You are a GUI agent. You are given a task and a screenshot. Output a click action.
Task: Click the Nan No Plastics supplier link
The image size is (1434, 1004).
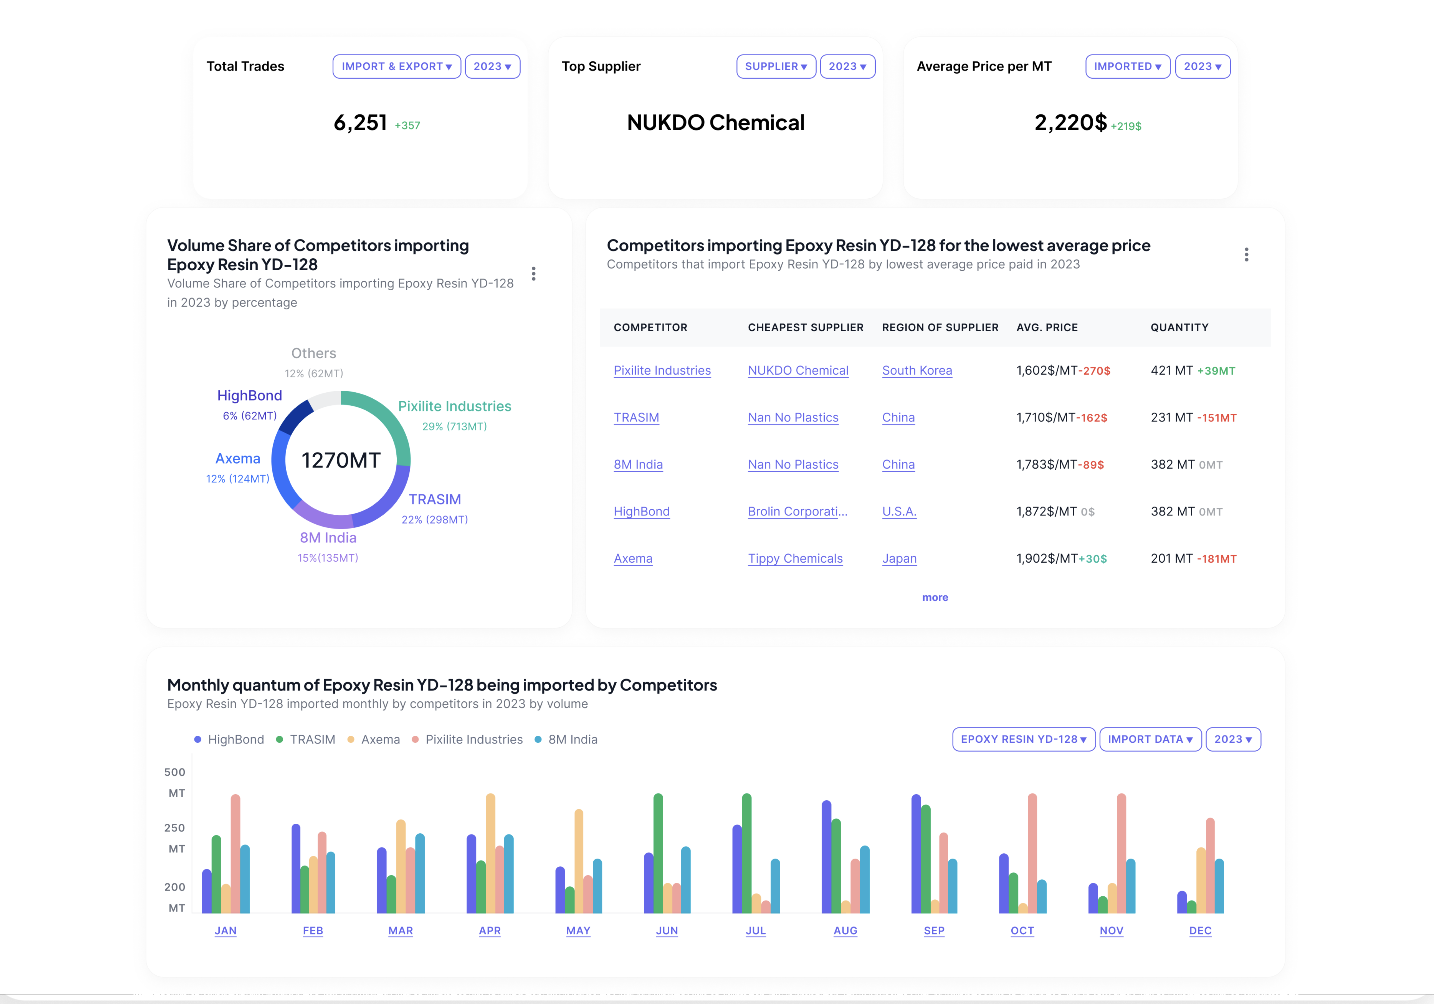click(x=793, y=417)
